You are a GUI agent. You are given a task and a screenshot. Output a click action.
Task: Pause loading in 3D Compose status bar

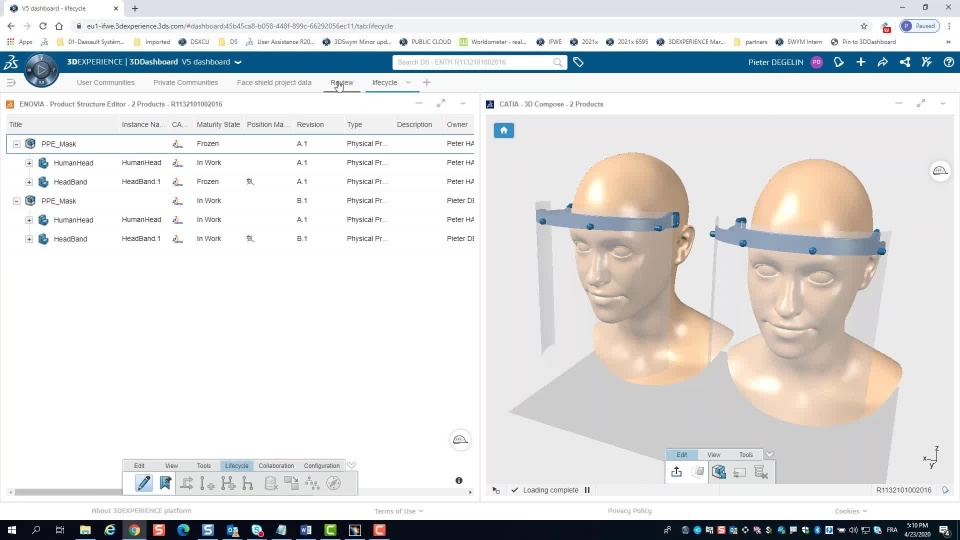point(587,490)
